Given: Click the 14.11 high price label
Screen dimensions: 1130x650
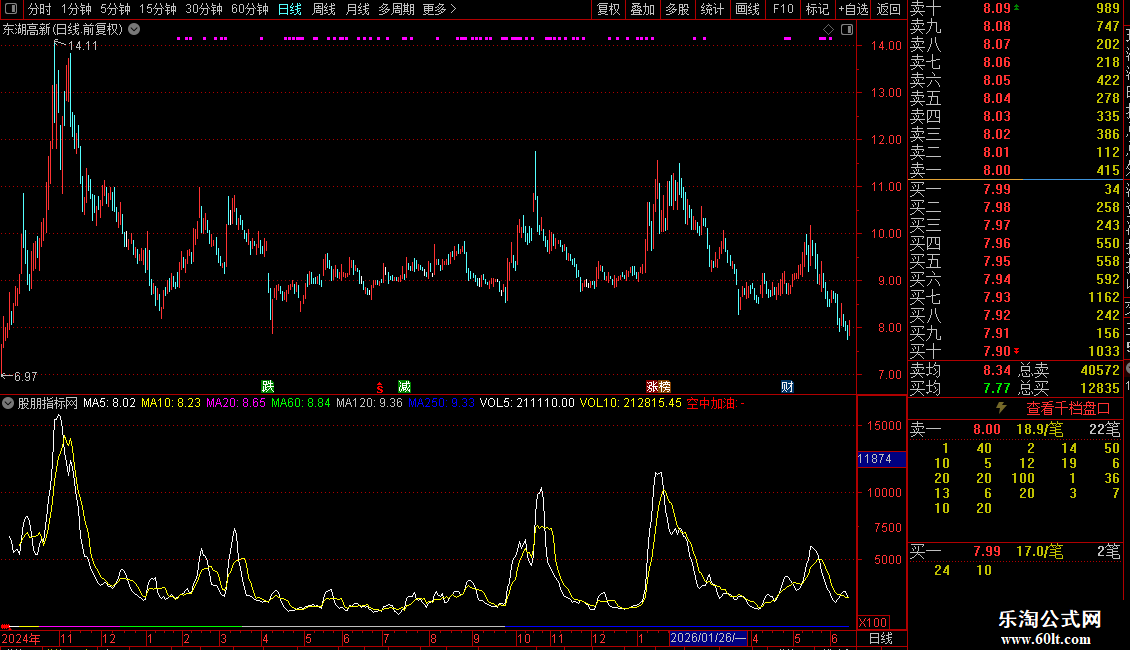Looking at the screenshot, I should pos(83,45).
